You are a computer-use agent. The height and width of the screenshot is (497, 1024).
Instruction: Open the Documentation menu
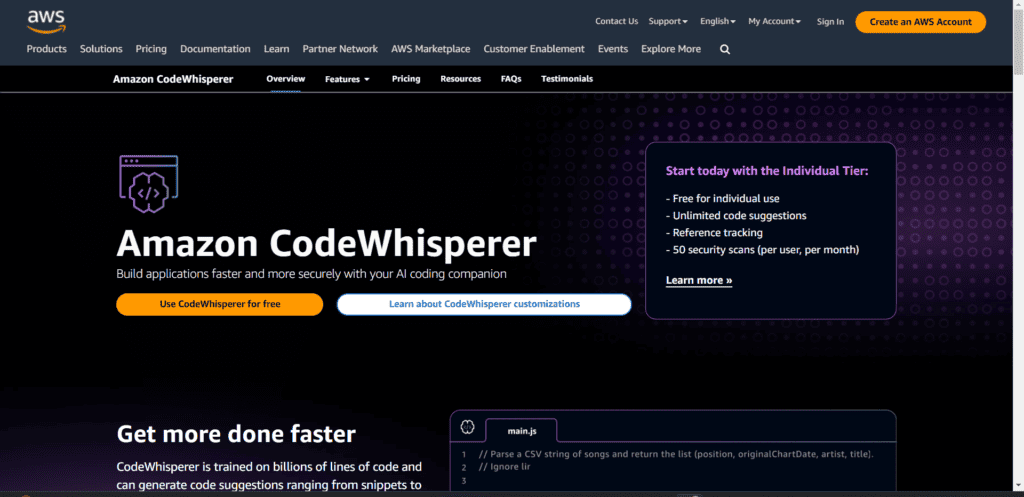pyautogui.click(x=215, y=49)
